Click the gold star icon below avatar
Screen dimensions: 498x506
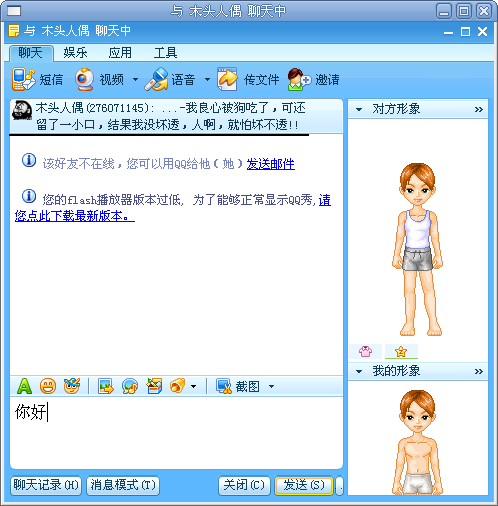(401, 351)
